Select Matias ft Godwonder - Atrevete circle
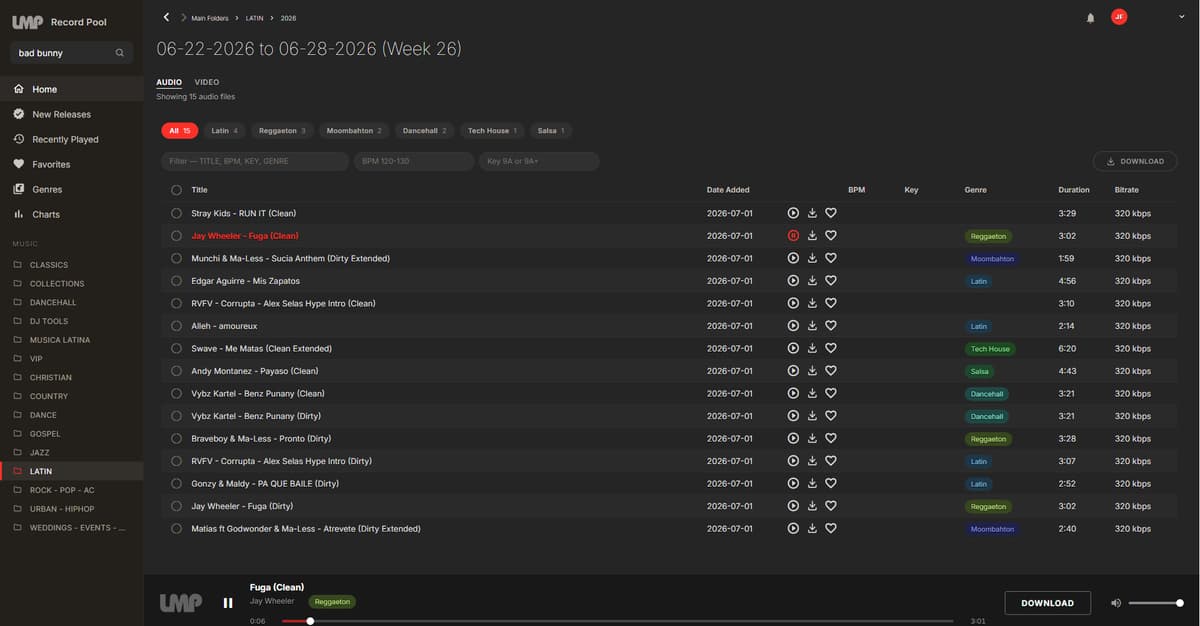 click(x=176, y=528)
